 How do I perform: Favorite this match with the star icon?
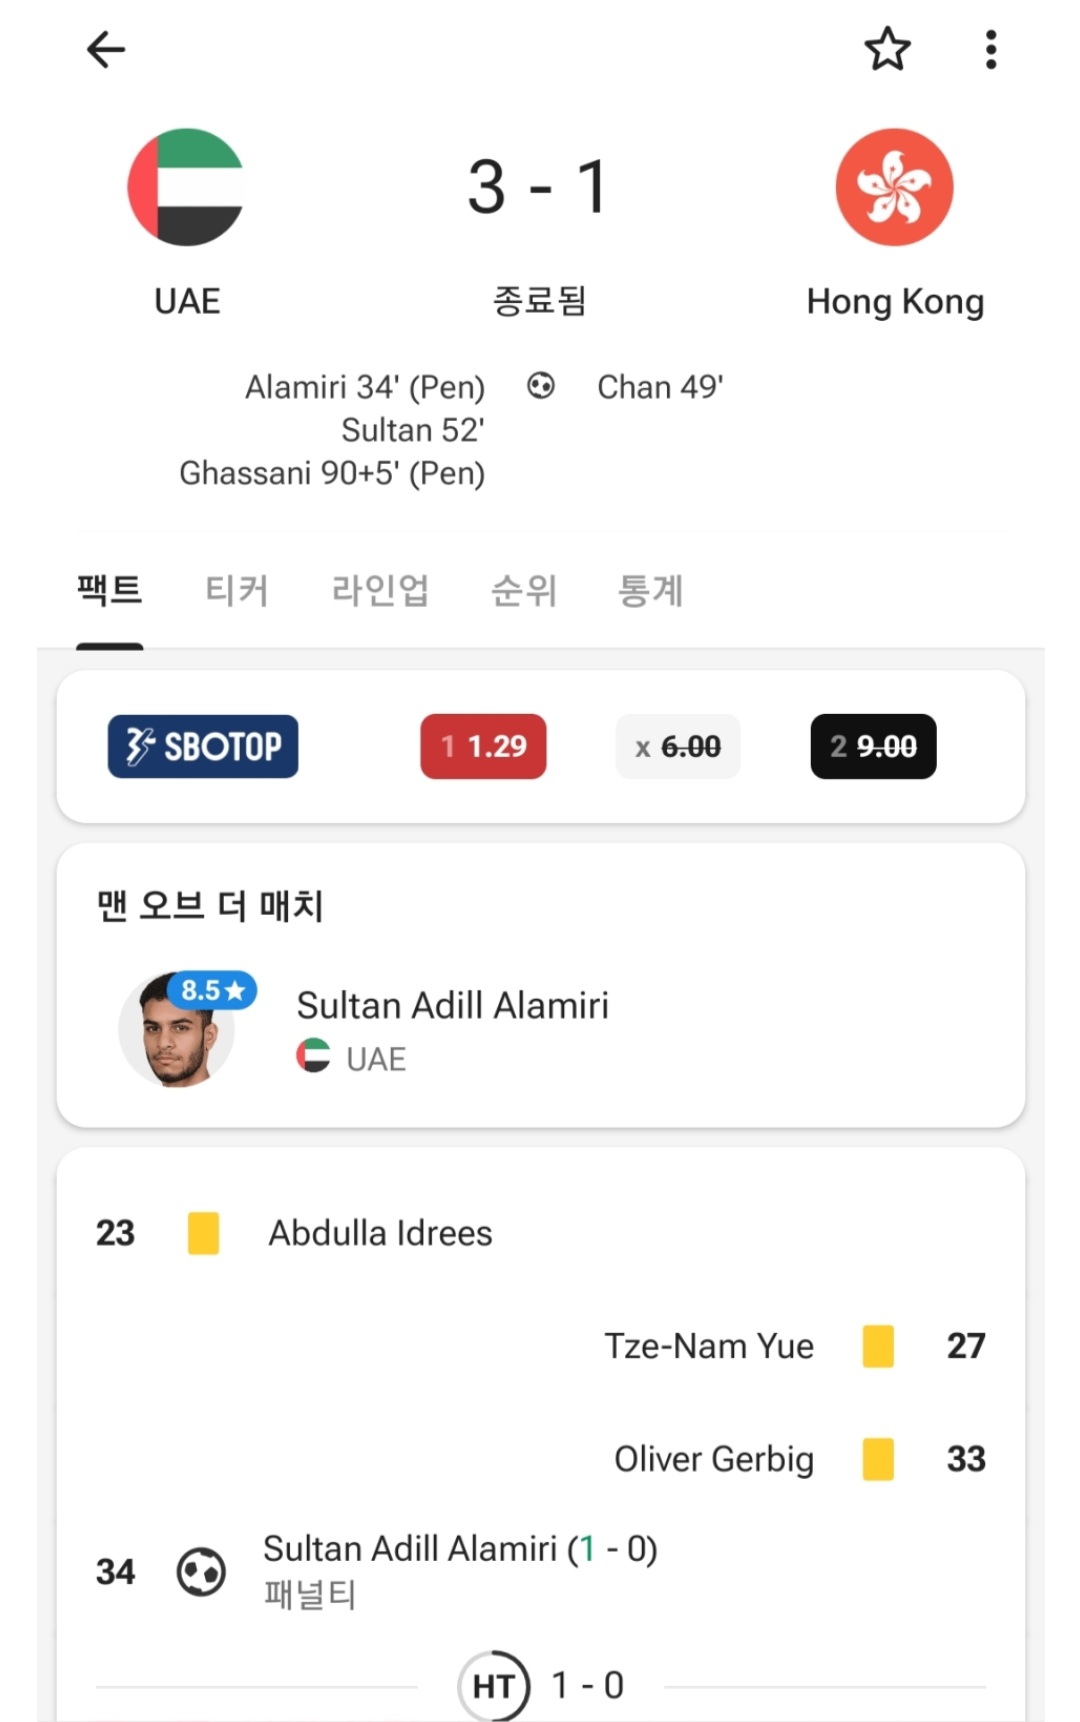click(x=887, y=49)
